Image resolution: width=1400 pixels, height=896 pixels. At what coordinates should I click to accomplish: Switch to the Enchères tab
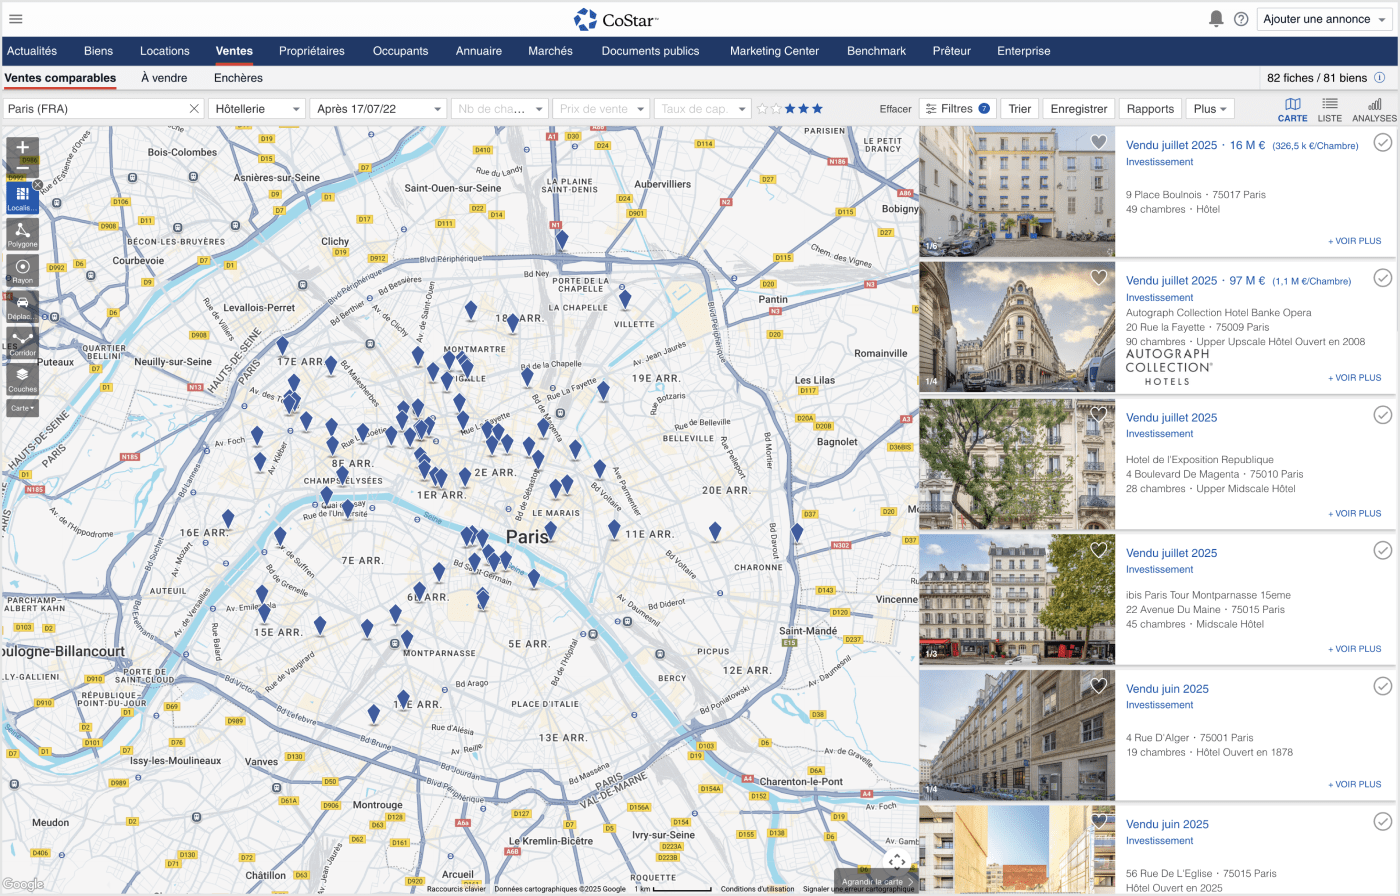[x=238, y=78]
